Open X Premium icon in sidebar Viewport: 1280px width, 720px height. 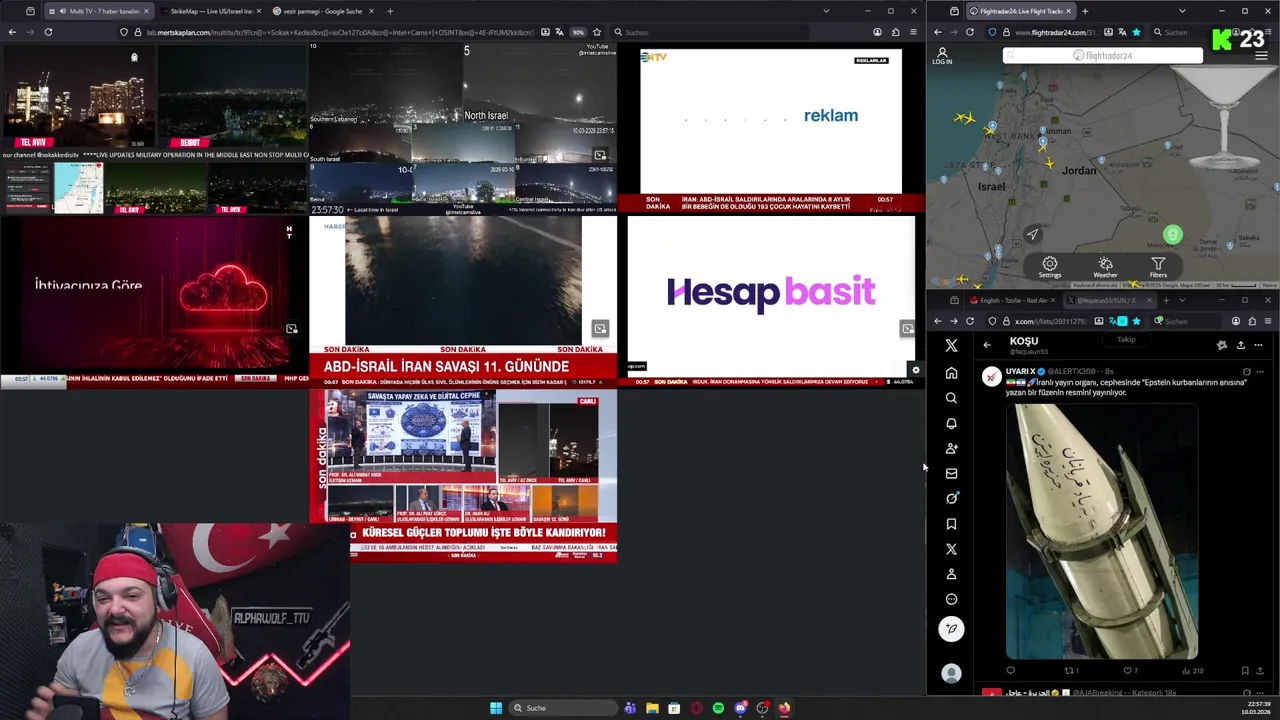[951, 549]
